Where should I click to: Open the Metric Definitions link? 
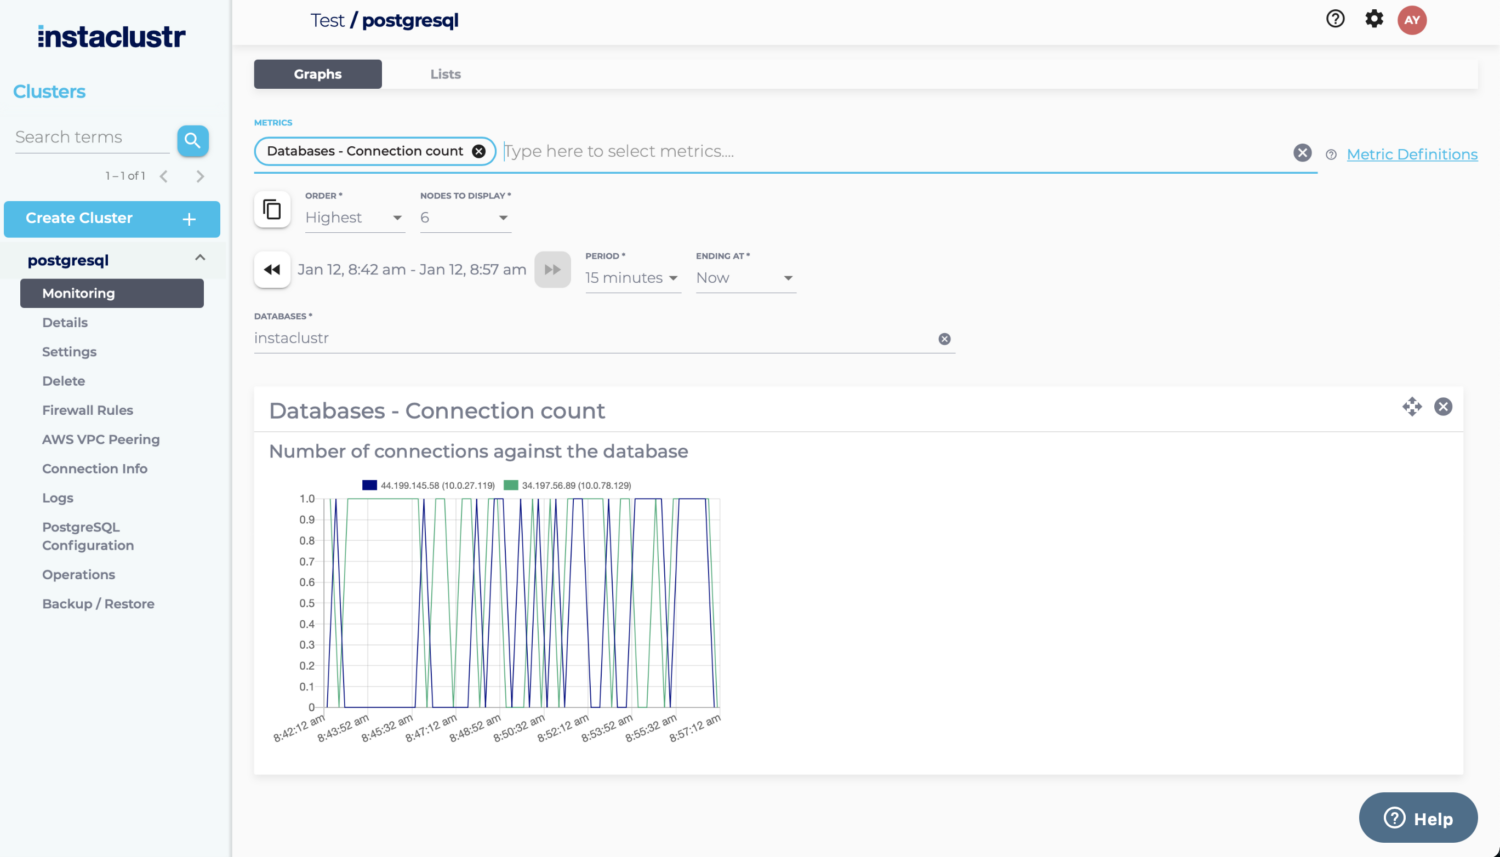pyautogui.click(x=1412, y=154)
